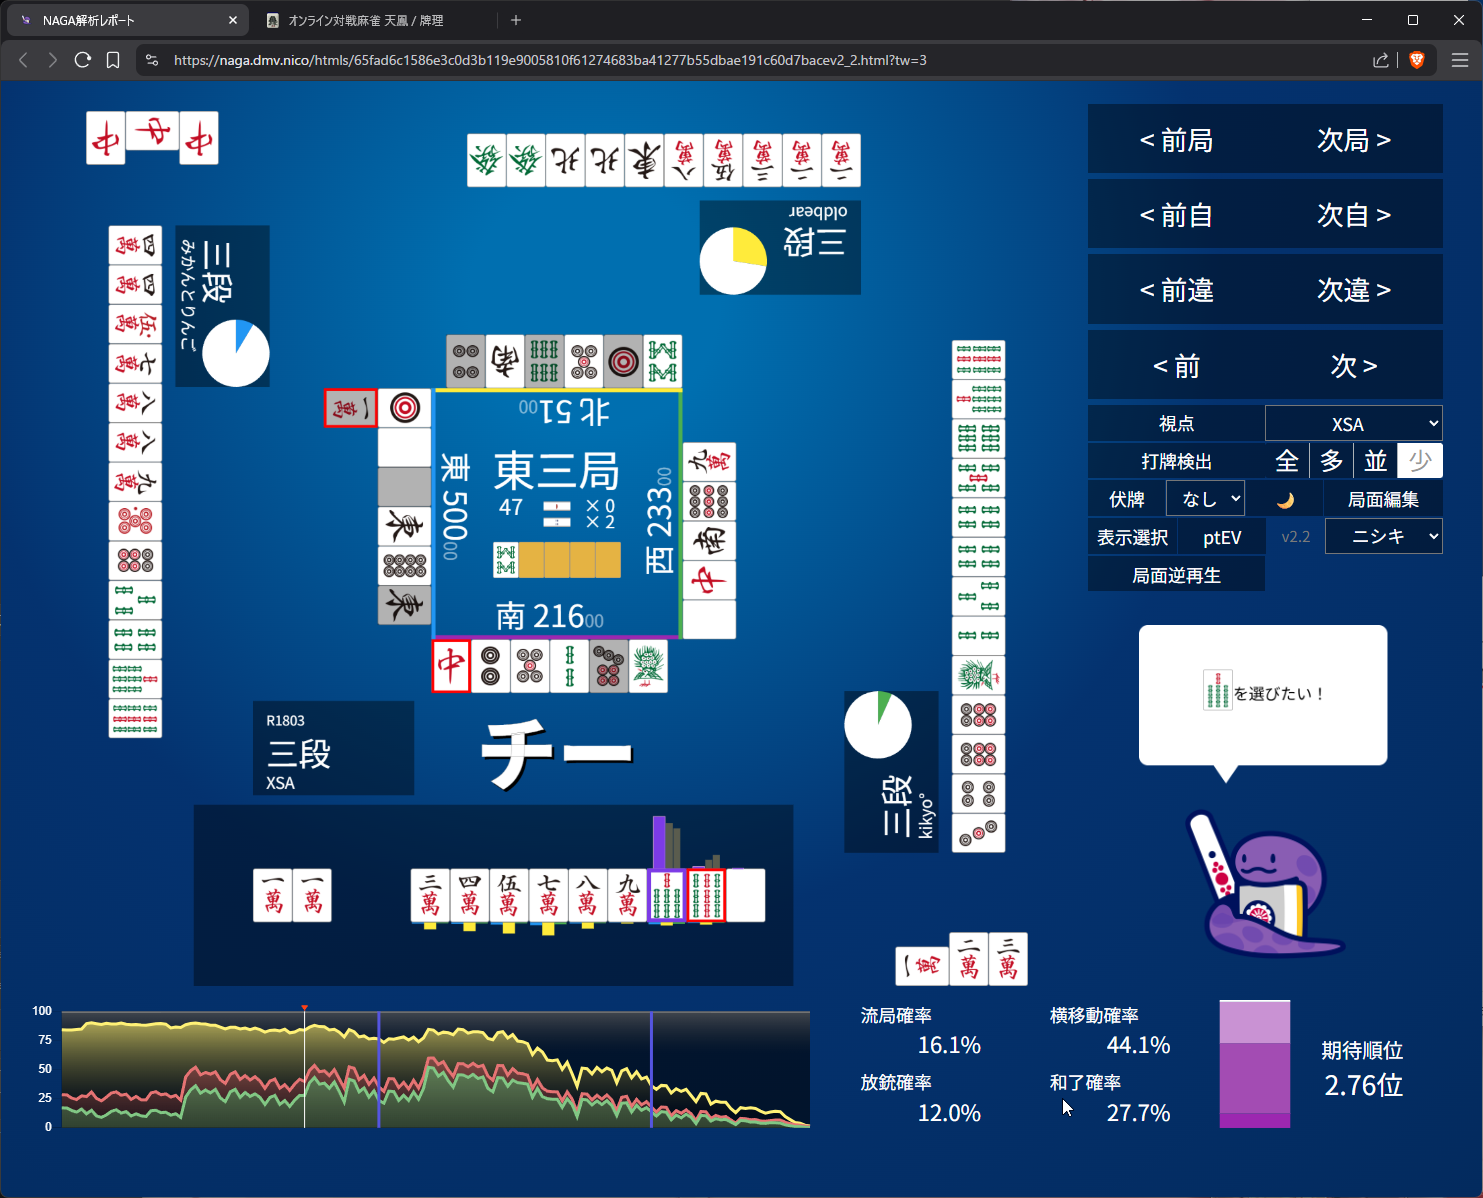The height and width of the screenshot is (1198, 1483).
Task: Click the 3-man tile in hand
Action: [x=430, y=895]
